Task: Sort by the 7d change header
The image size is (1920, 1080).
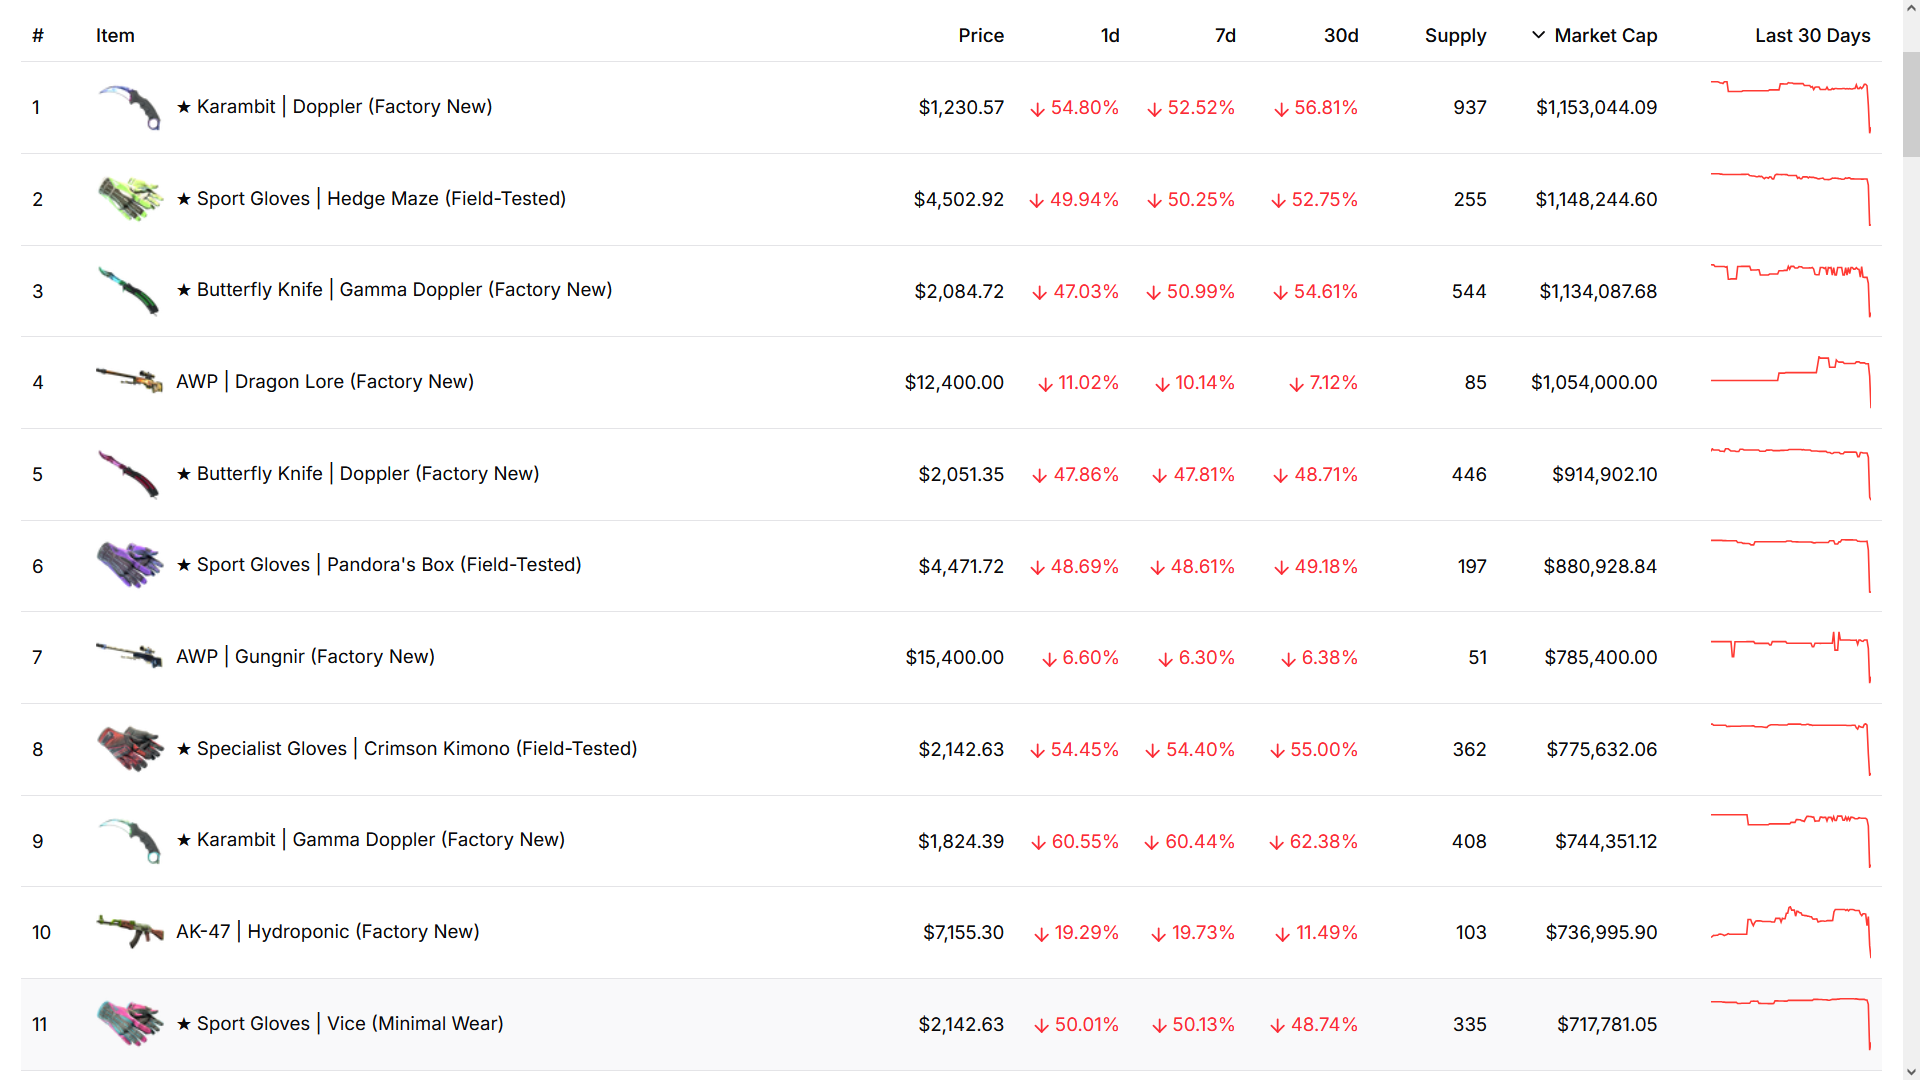Action: [x=1225, y=36]
